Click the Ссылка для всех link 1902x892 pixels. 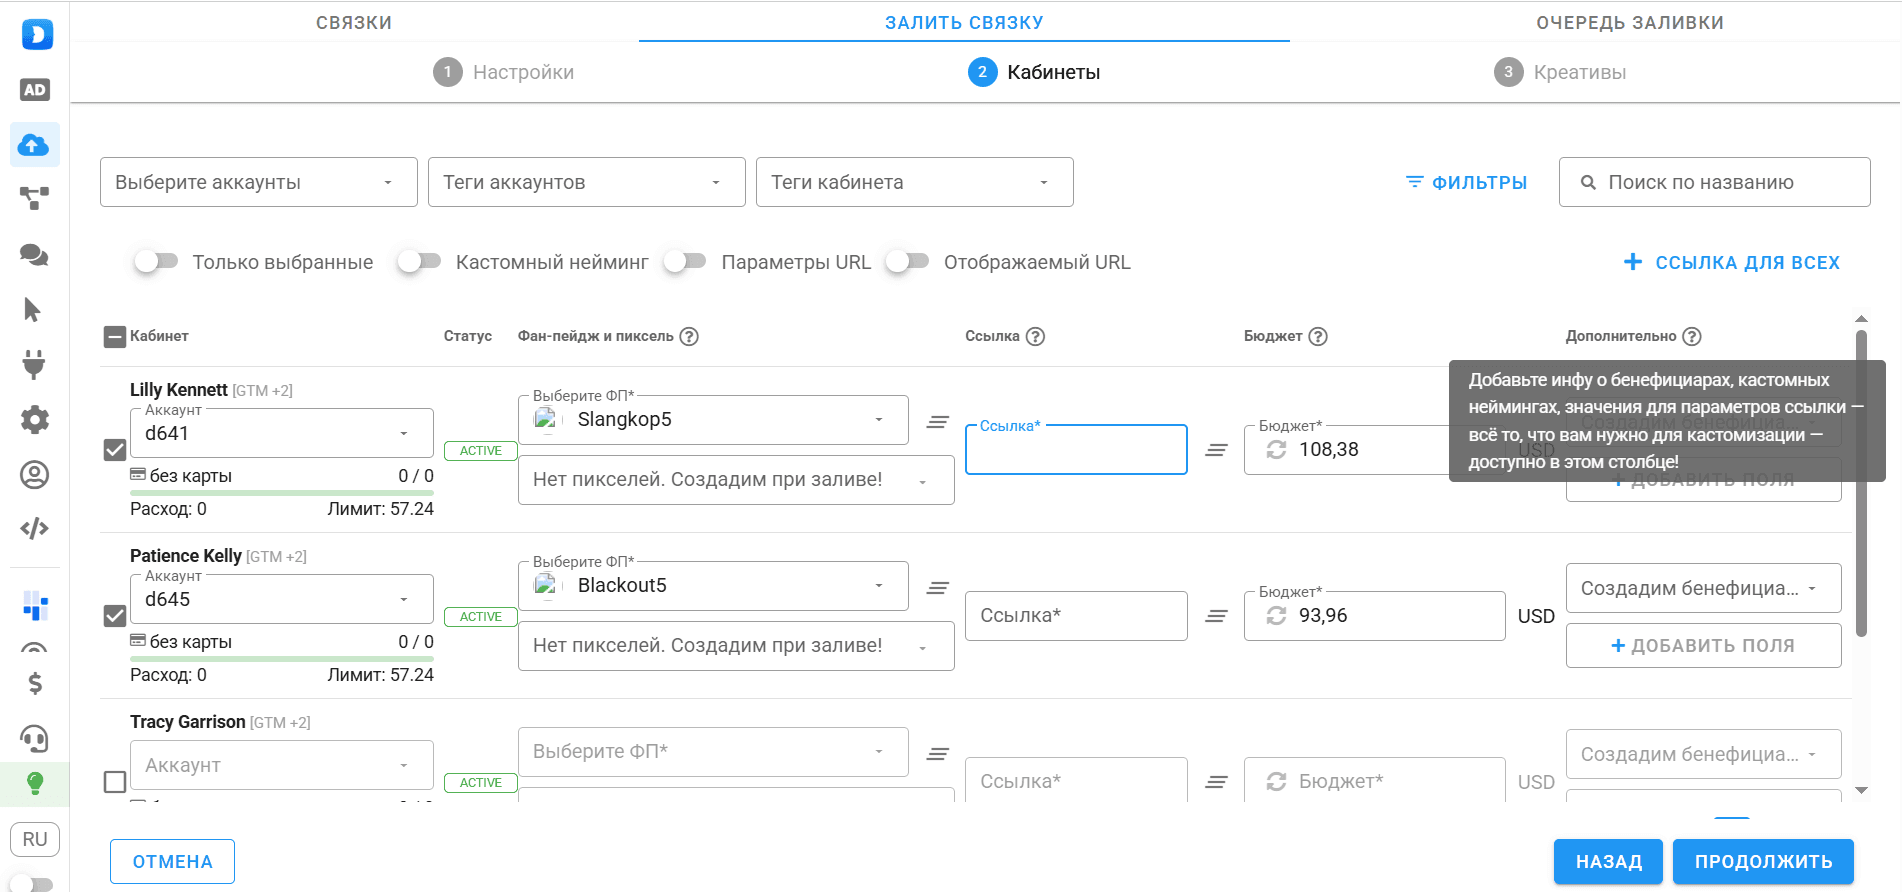coord(1731,262)
